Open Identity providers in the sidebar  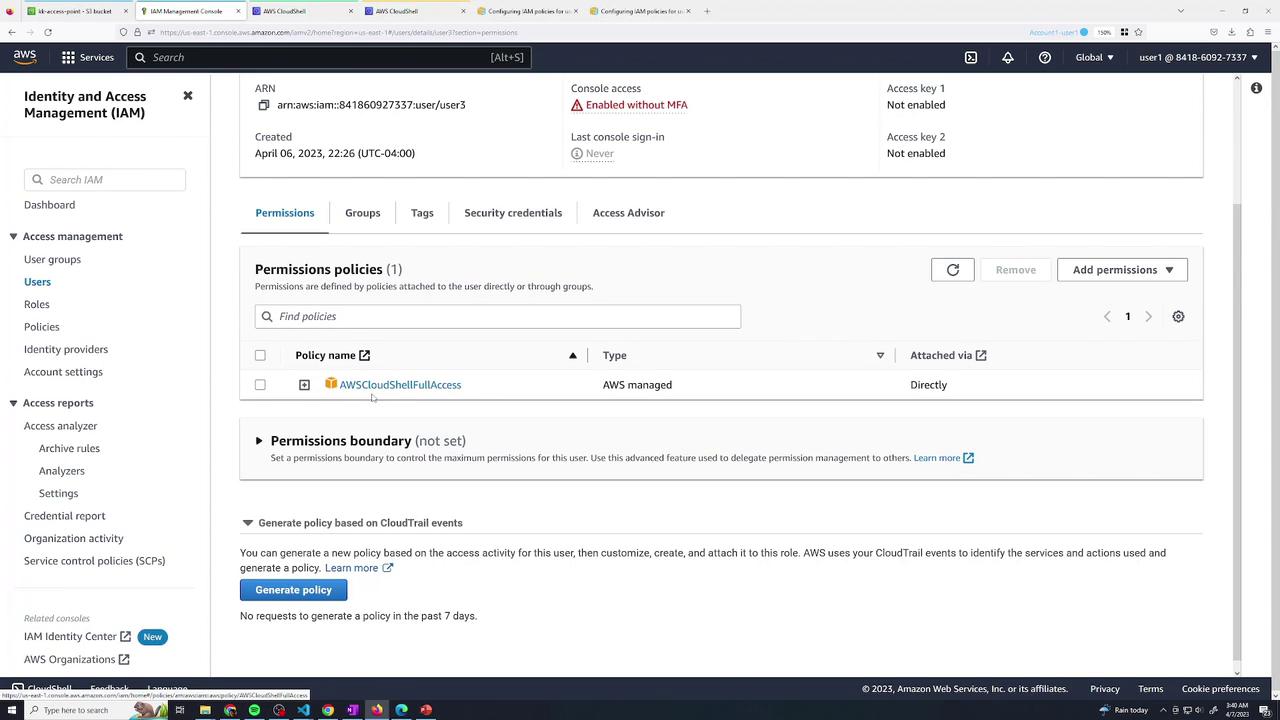coord(66,349)
